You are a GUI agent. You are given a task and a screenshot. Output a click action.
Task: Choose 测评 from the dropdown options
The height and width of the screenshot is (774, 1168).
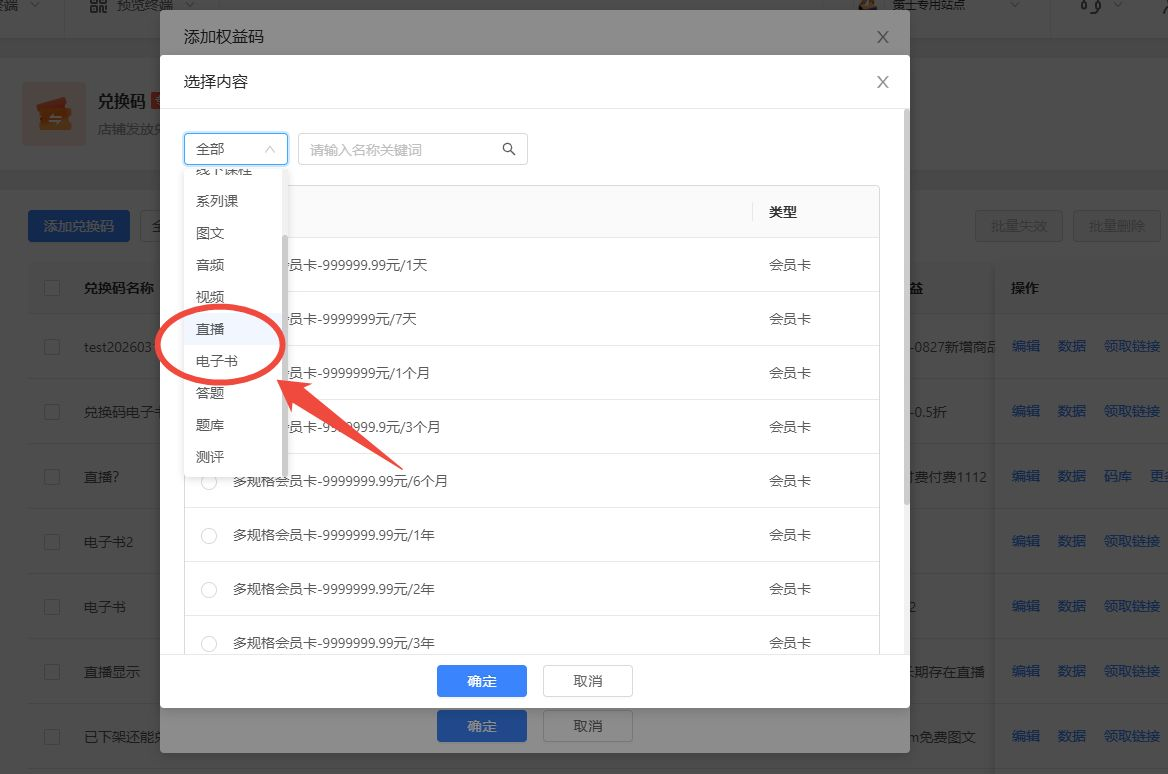click(210, 457)
